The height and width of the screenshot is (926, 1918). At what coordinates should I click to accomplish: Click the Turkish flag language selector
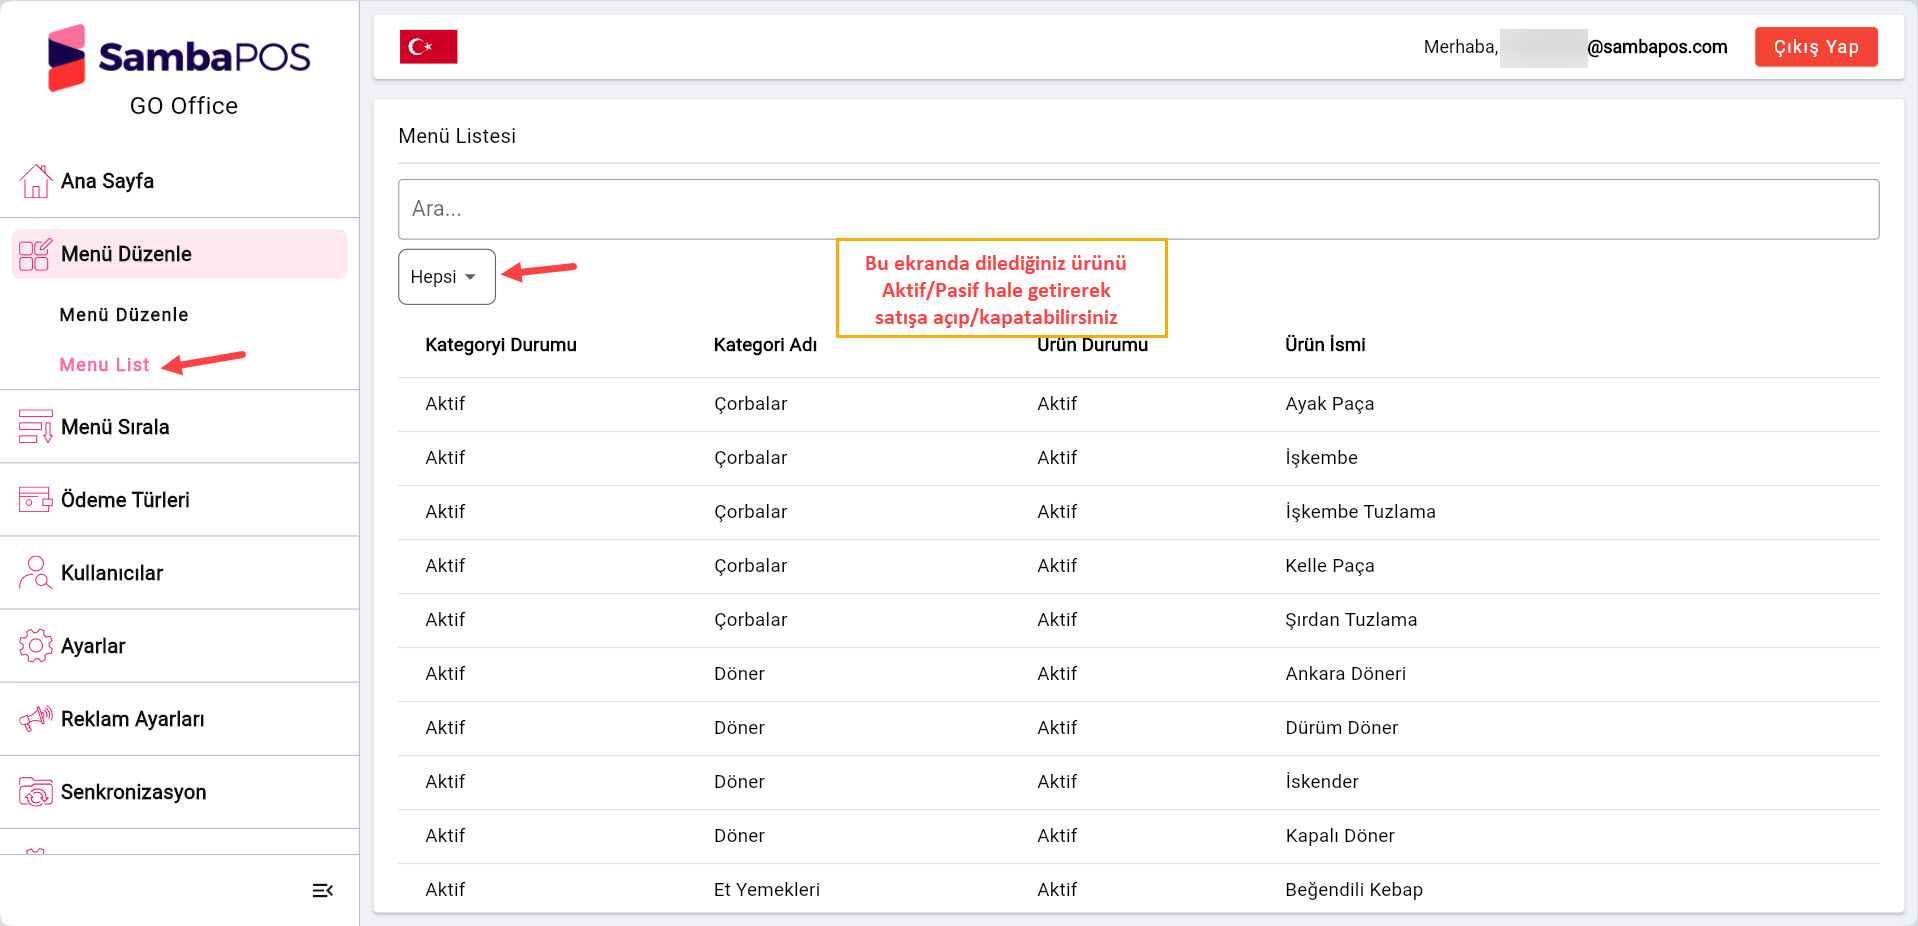pyautogui.click(x=428, y=46)
